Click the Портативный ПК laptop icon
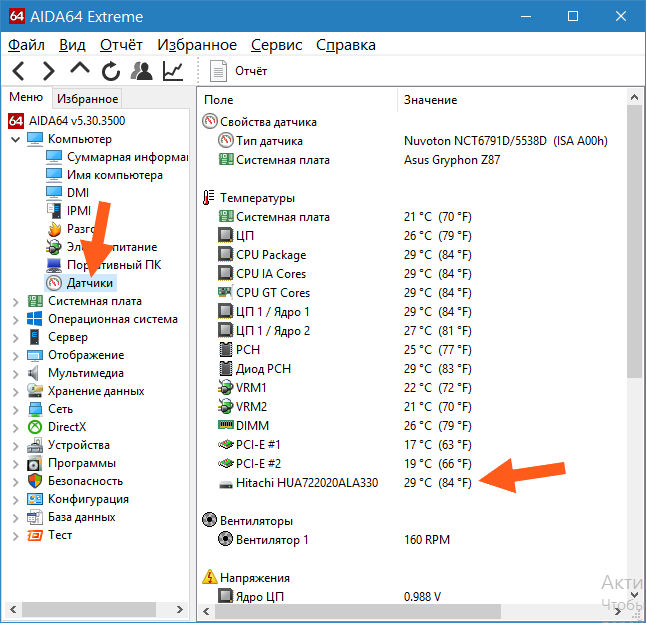 click(54, 265)
